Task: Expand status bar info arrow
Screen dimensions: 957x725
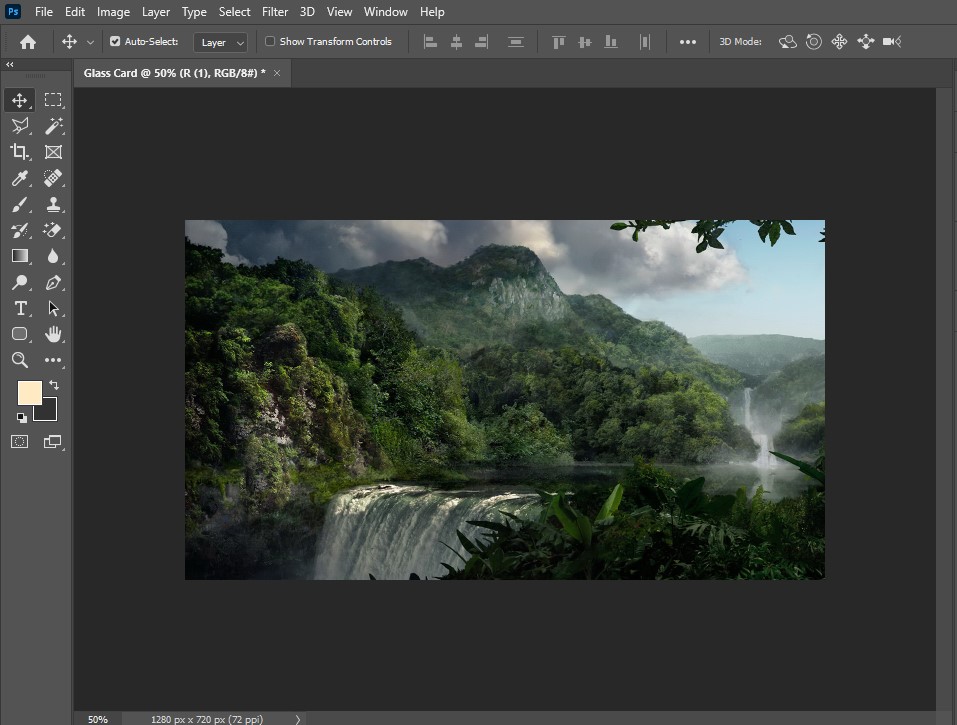Action: (x=297, y=720)
